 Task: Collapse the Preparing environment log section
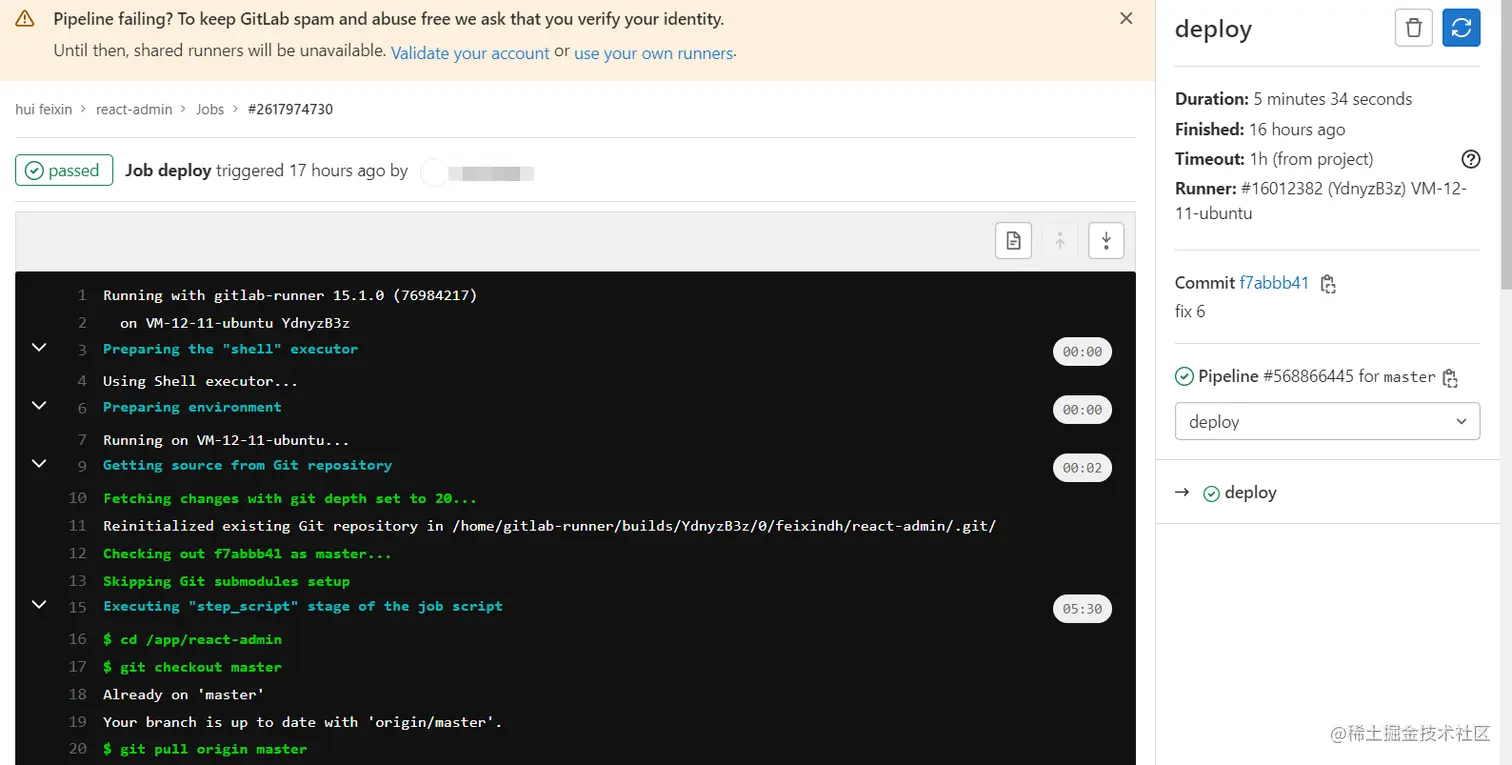pyautogui.click(x=39, y=406)
